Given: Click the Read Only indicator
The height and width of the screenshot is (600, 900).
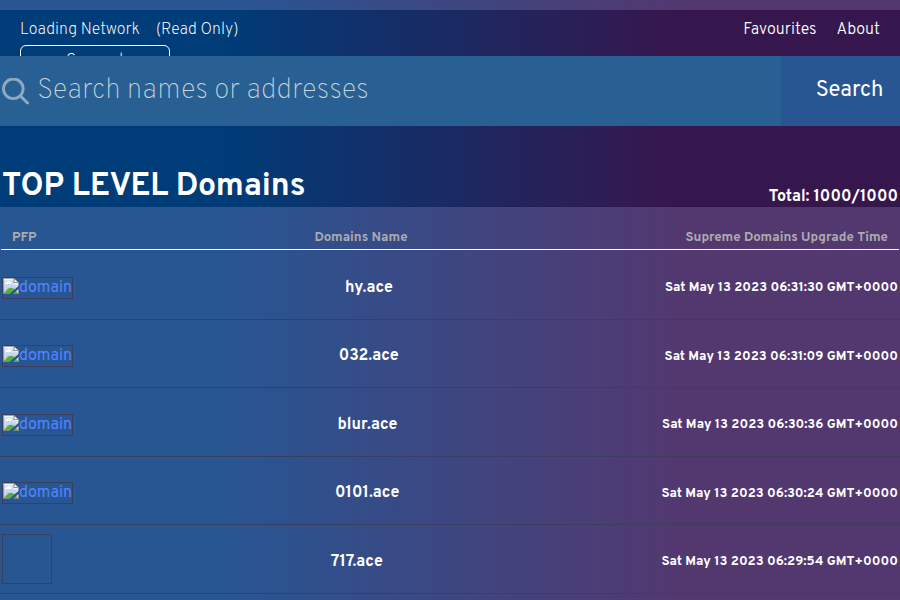Looking at the screenshot, I should coord(197,29).
